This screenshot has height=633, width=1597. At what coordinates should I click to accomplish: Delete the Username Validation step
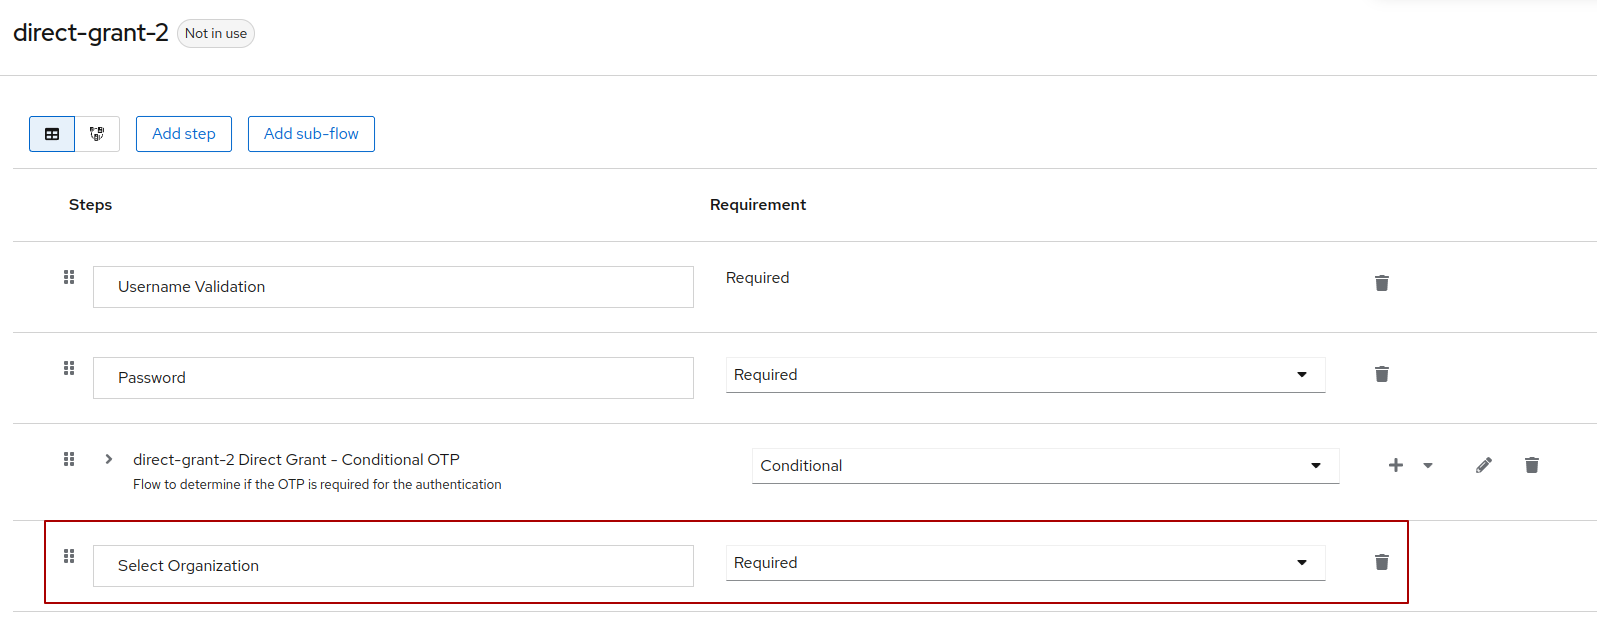click(x=1381, y=283)
